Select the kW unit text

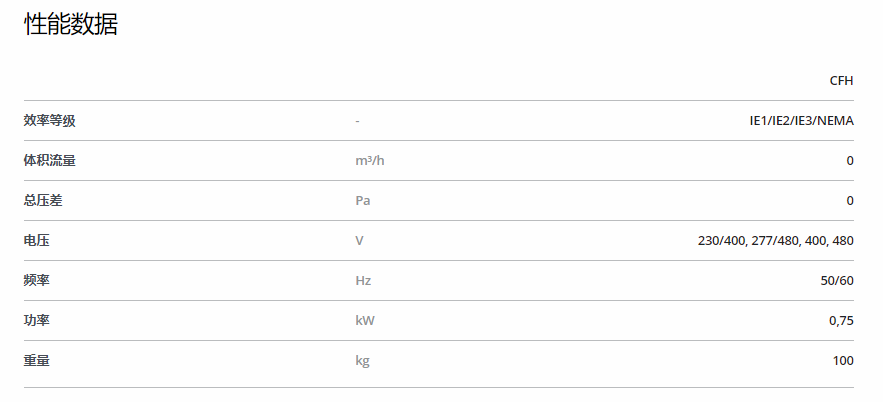point(365,320)
